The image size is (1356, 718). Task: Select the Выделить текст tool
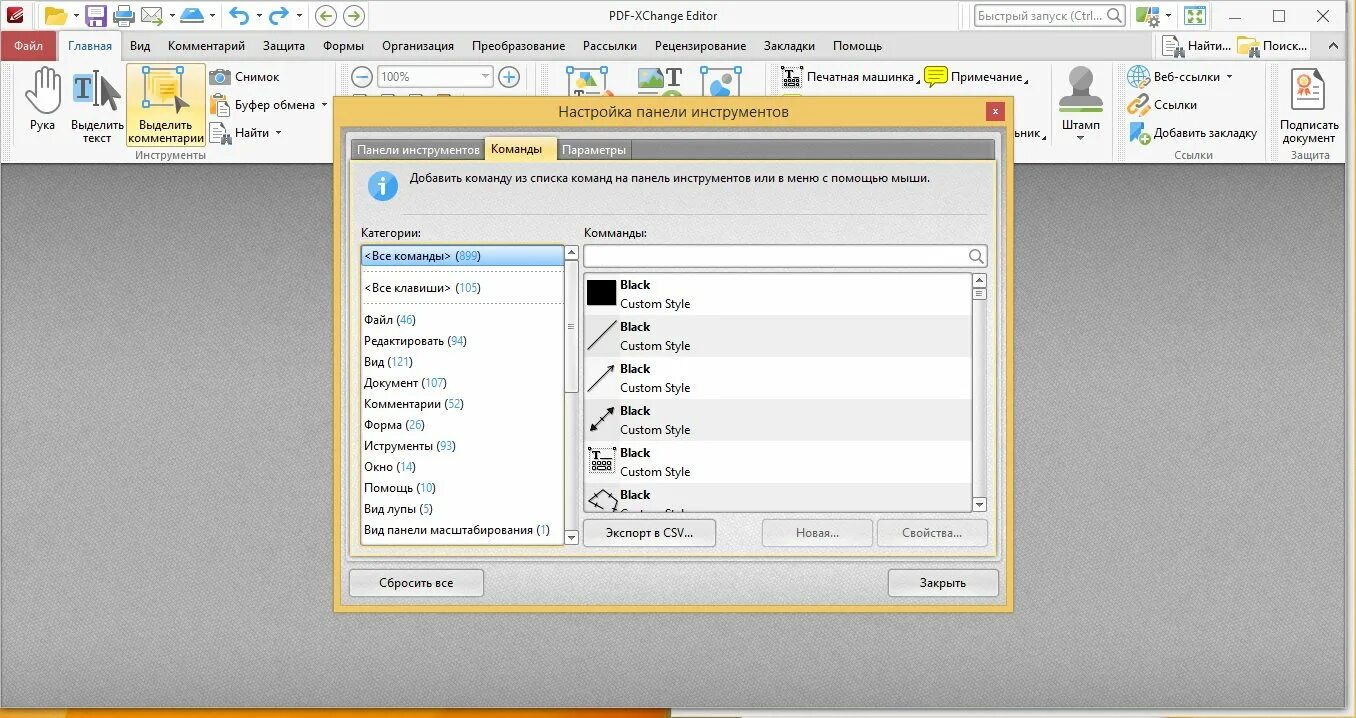pos(97,106)
